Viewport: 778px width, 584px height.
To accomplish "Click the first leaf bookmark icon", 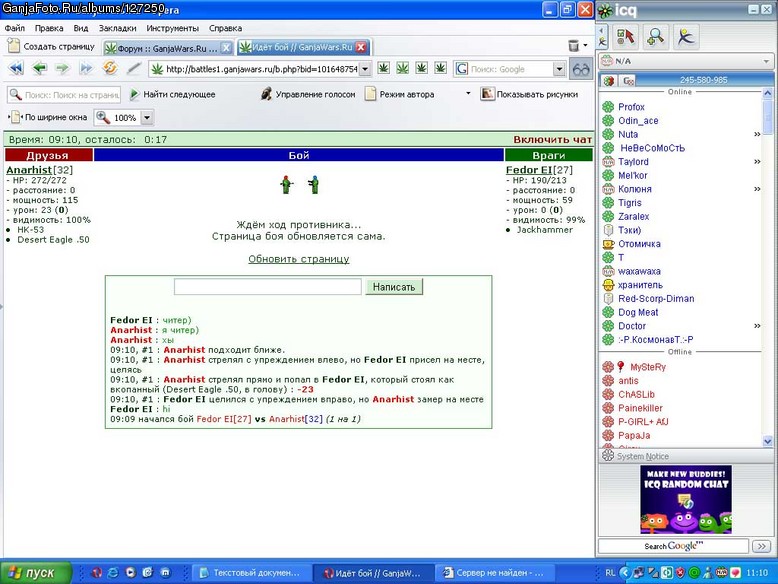I will 383,68.
